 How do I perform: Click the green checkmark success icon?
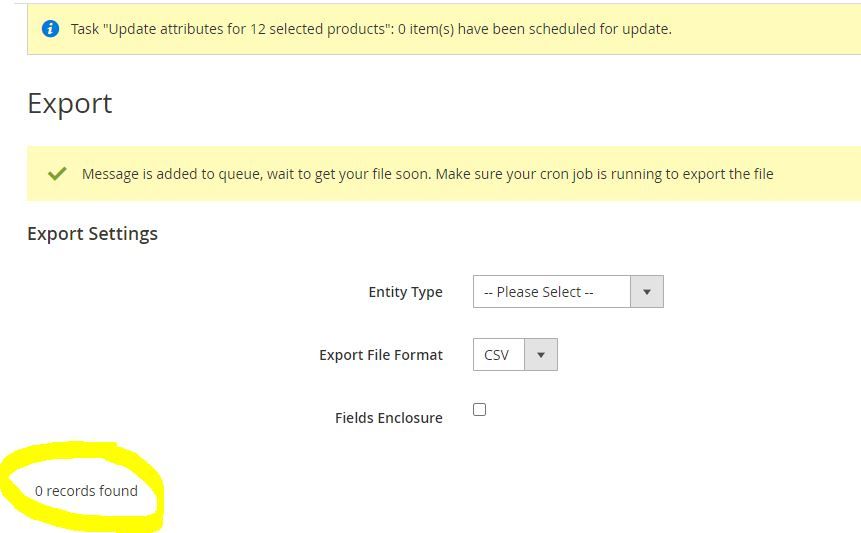tap(57, 173)
